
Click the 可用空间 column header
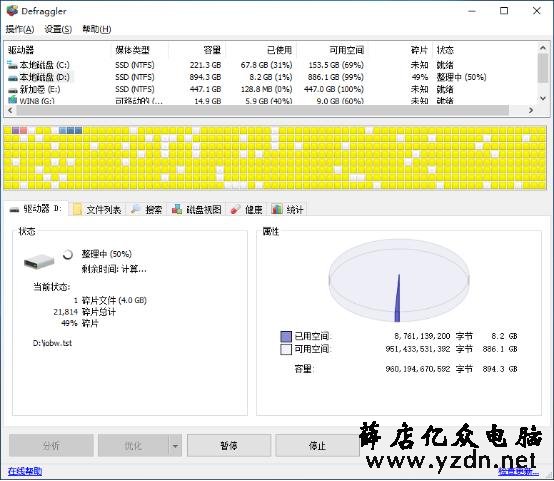[332, 50]
